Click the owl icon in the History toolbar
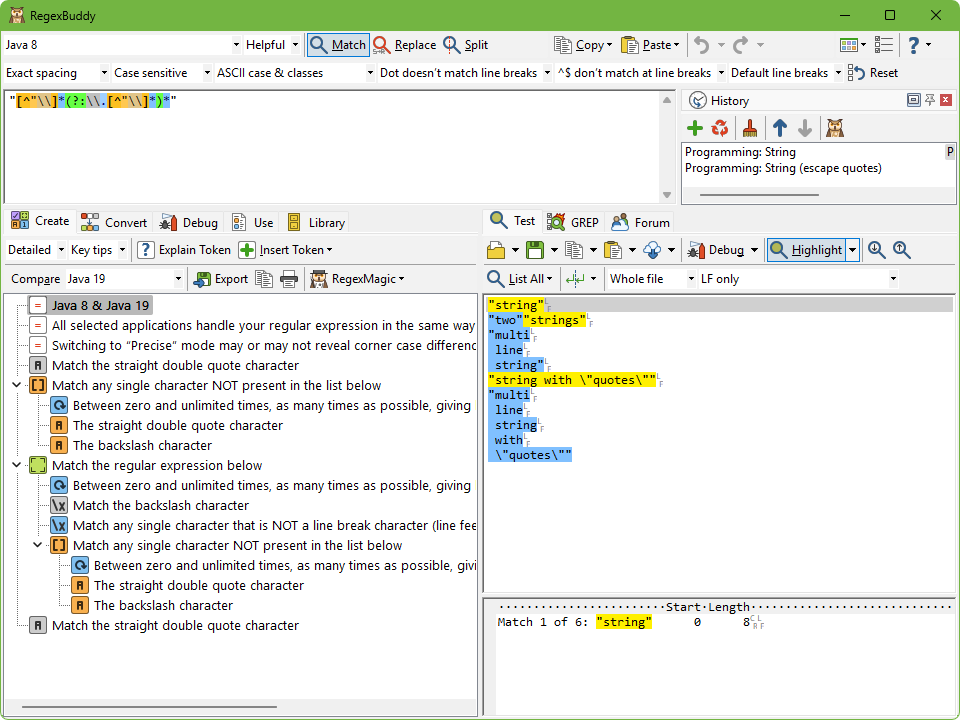This screenshot has height=720, width=960. [x=834, y=128]
